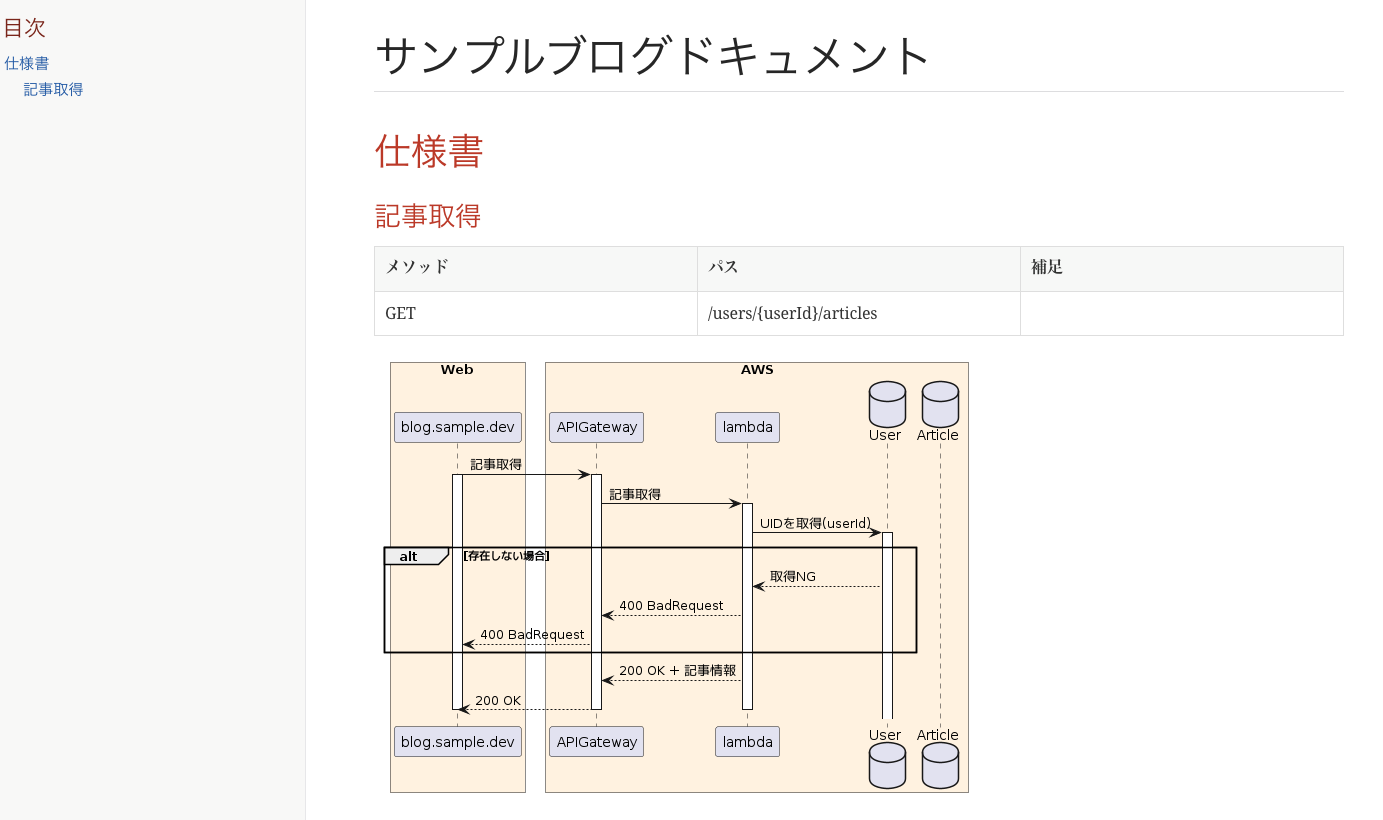Click the bottom lambda participant box
1383x820 pixels.
746,741
